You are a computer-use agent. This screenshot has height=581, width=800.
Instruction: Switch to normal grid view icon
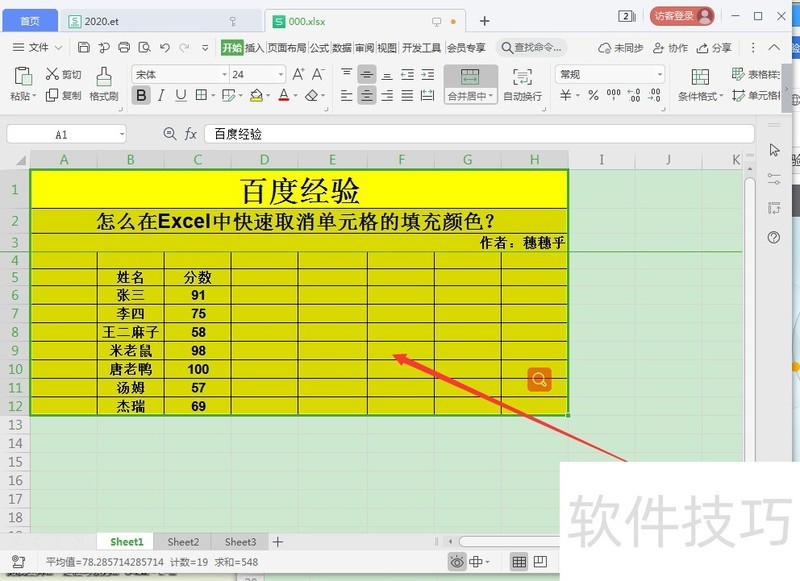point(519,562)
